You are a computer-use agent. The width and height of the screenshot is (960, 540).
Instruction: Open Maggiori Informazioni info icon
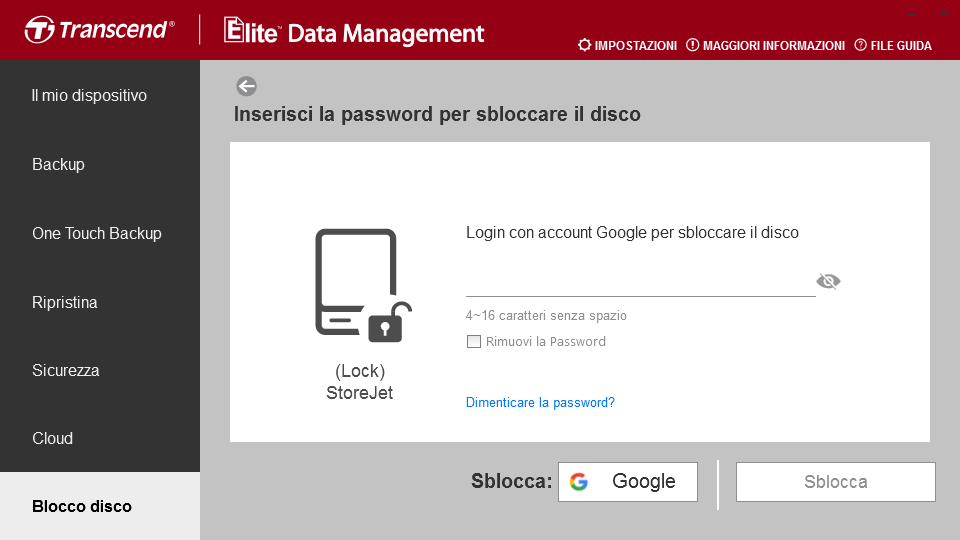[692, 45]
